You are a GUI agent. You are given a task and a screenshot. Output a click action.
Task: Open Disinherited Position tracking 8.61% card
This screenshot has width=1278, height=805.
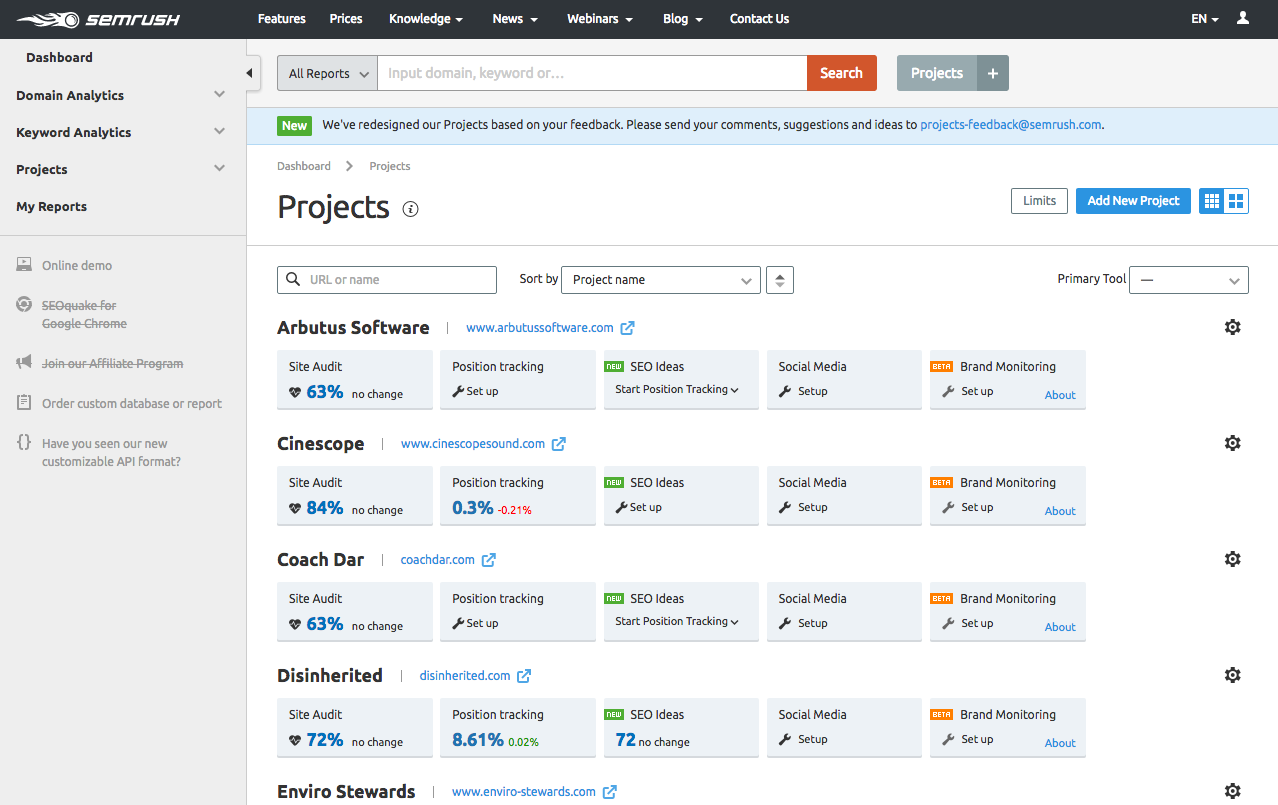tap(517, 728)
